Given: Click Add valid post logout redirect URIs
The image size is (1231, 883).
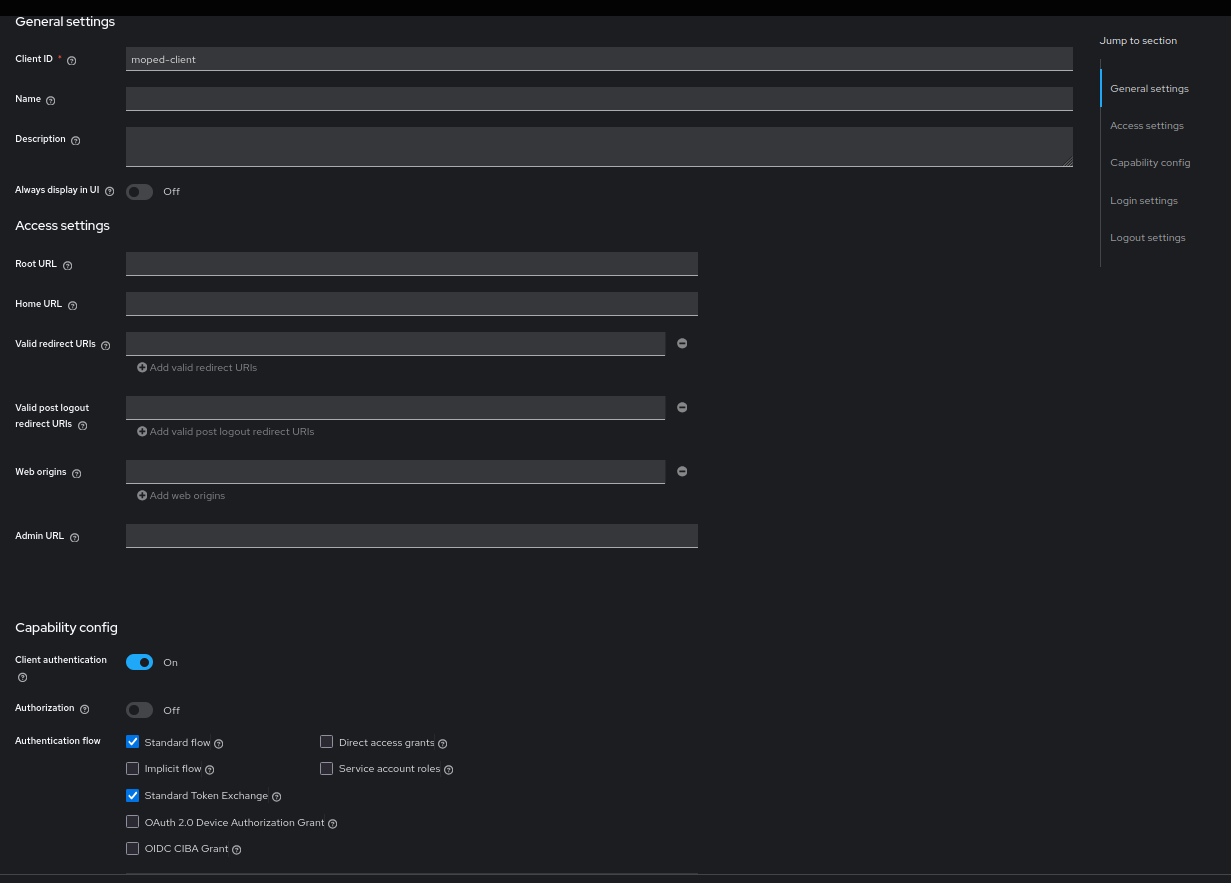Looking at the screenshot, I should tap(225, 431).
